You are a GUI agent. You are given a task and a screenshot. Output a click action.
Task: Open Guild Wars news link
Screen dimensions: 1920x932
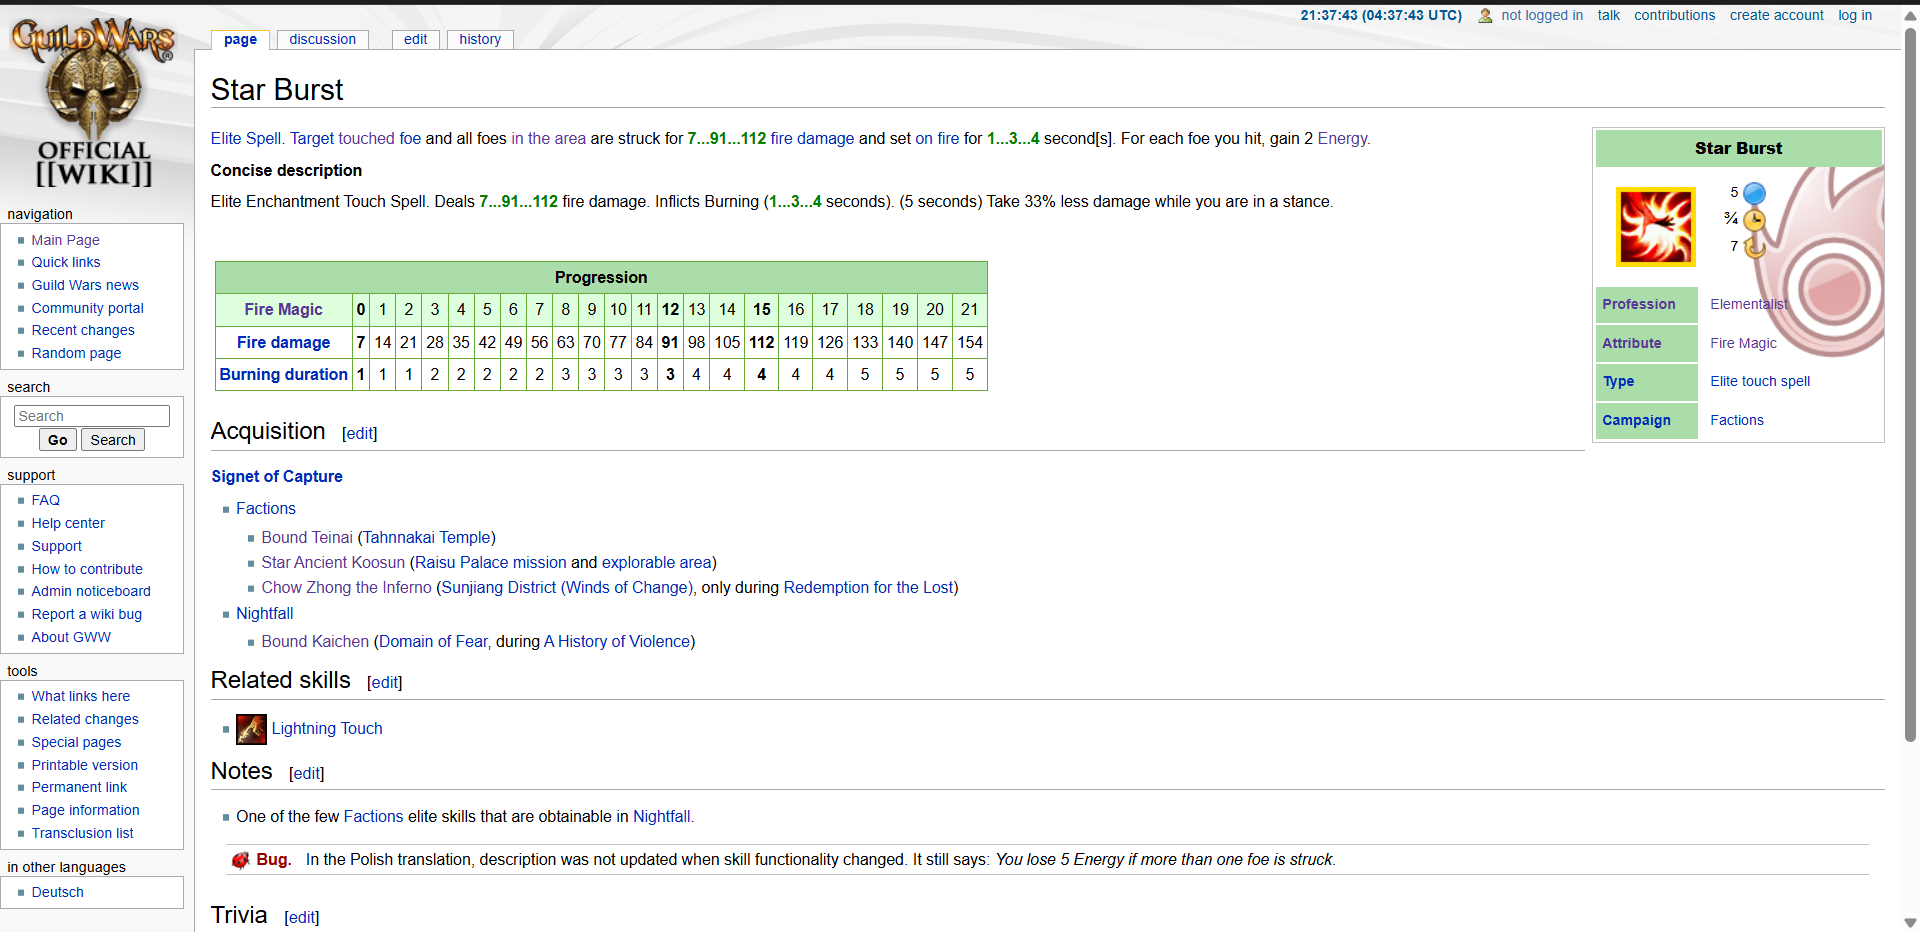click(x=85, y=285)
